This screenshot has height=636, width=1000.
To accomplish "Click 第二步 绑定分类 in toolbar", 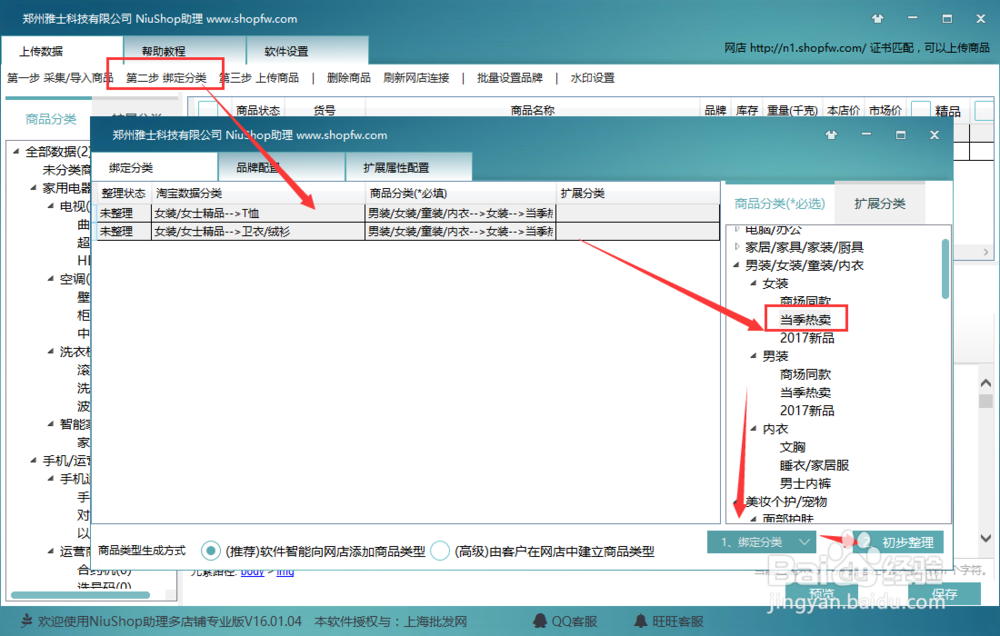I will pyautogui.click(x=166, y=78).
